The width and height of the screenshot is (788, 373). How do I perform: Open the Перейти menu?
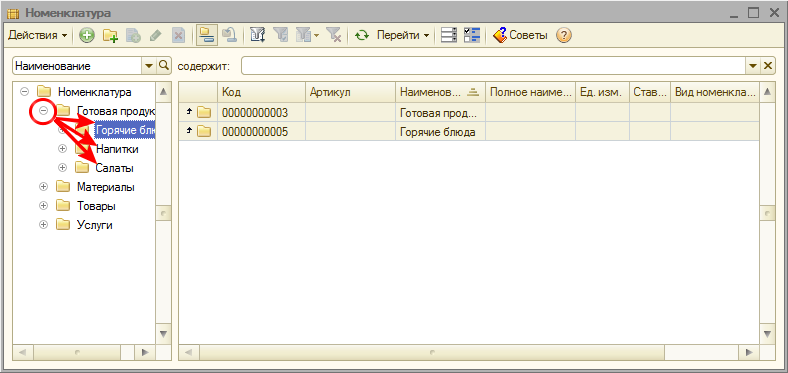403,36
